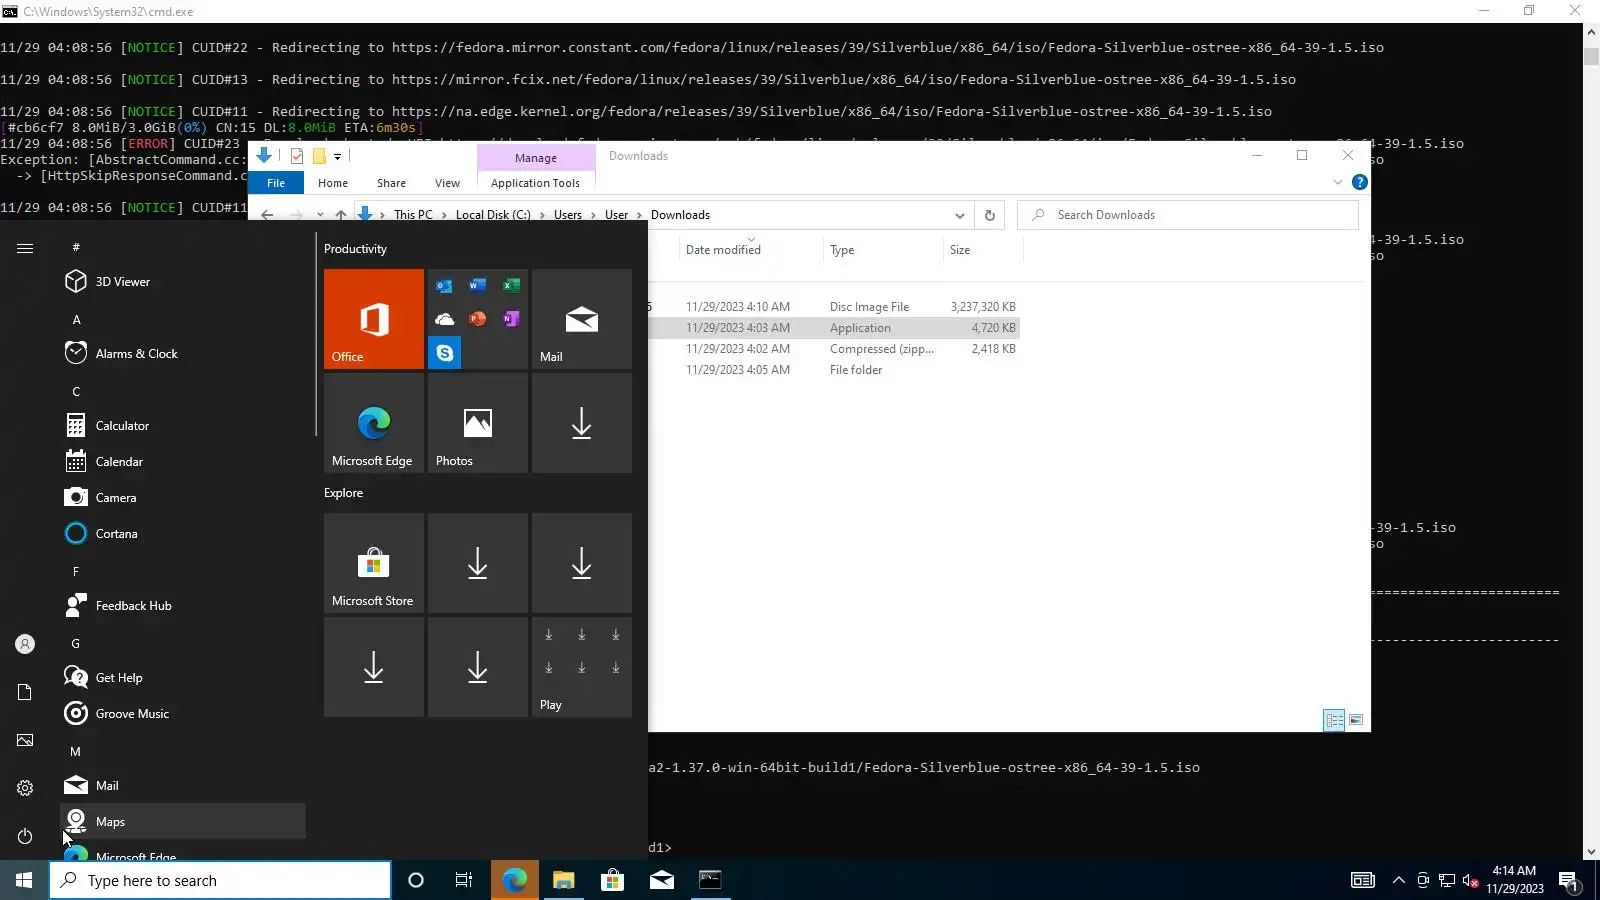Open the notification center icon
Viewport: 1600px width, 900px height.
[x=1568, y=880]
